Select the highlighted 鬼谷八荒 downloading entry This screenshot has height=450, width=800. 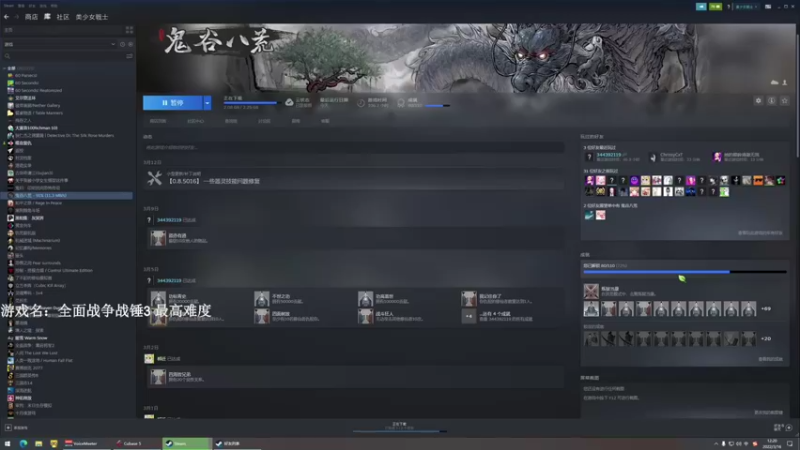pos(67,195)
